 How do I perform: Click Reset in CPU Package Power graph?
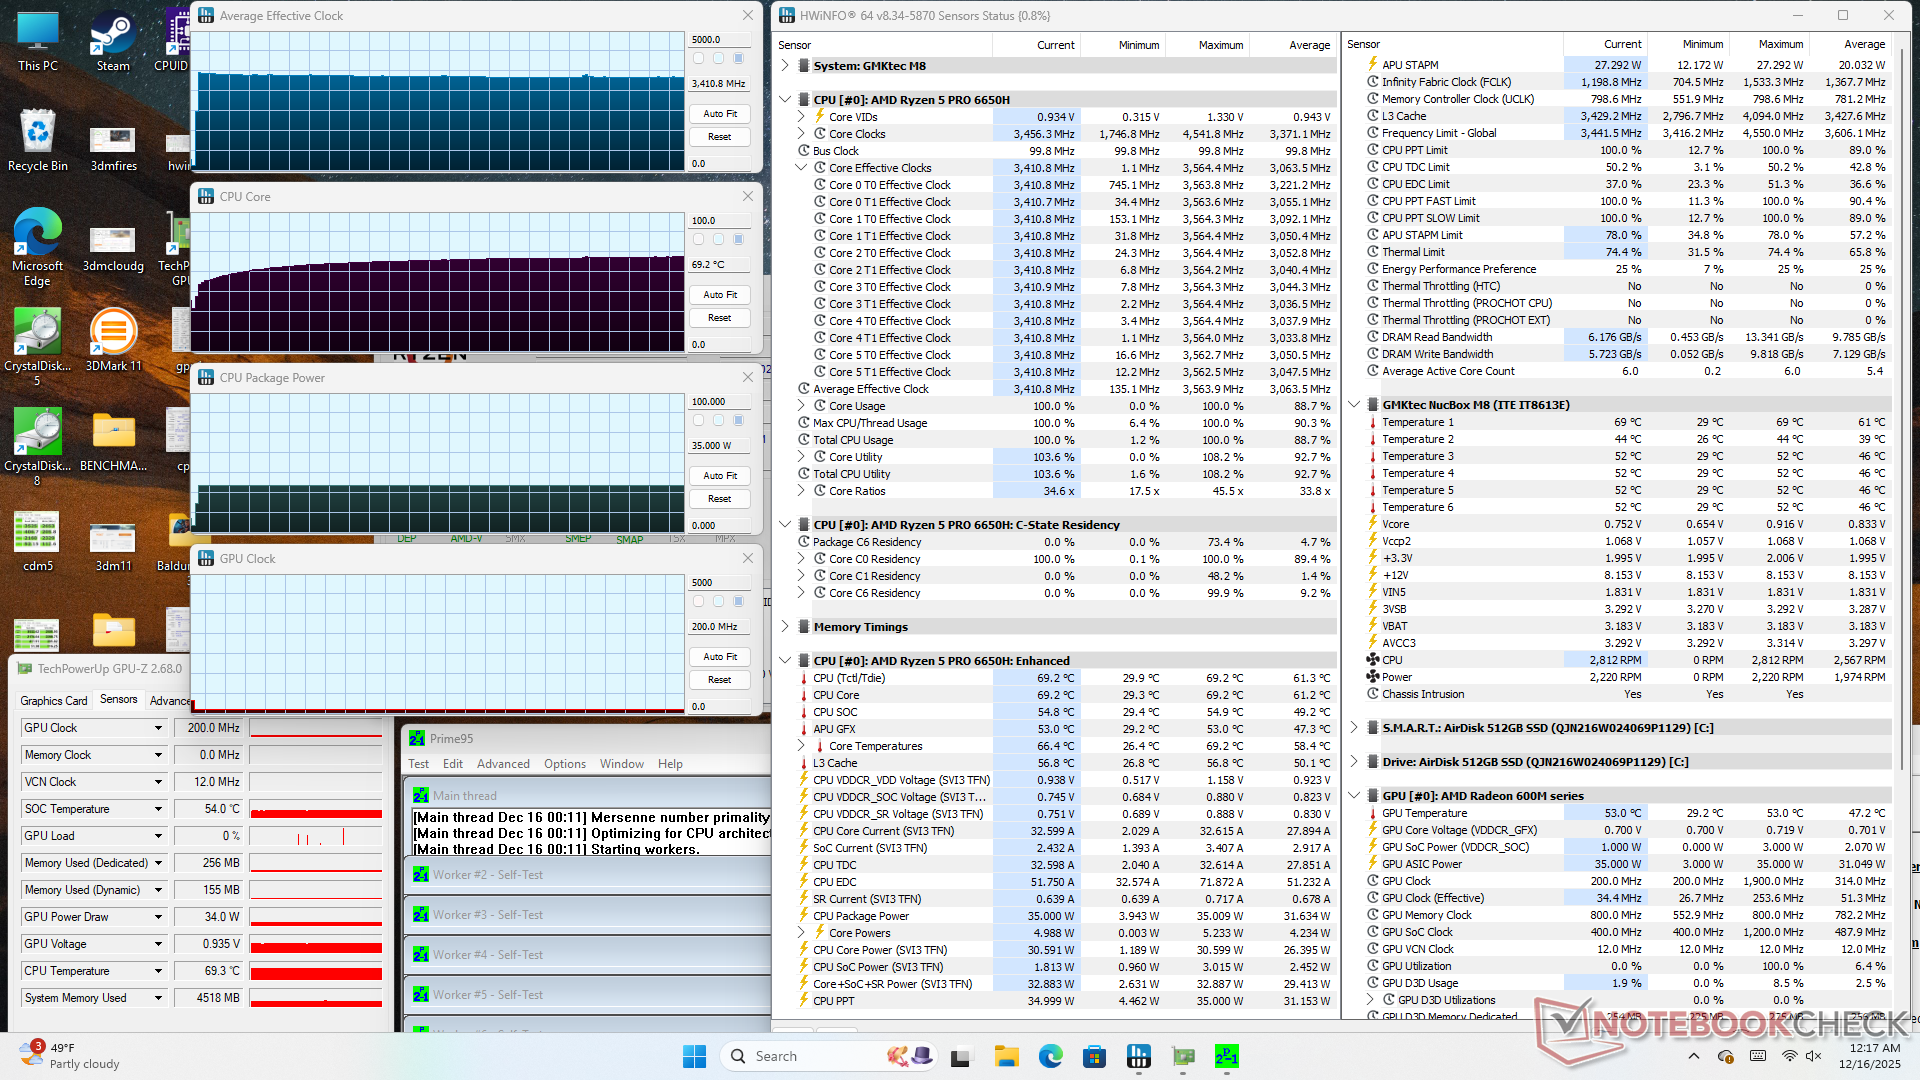coord(719,499)
